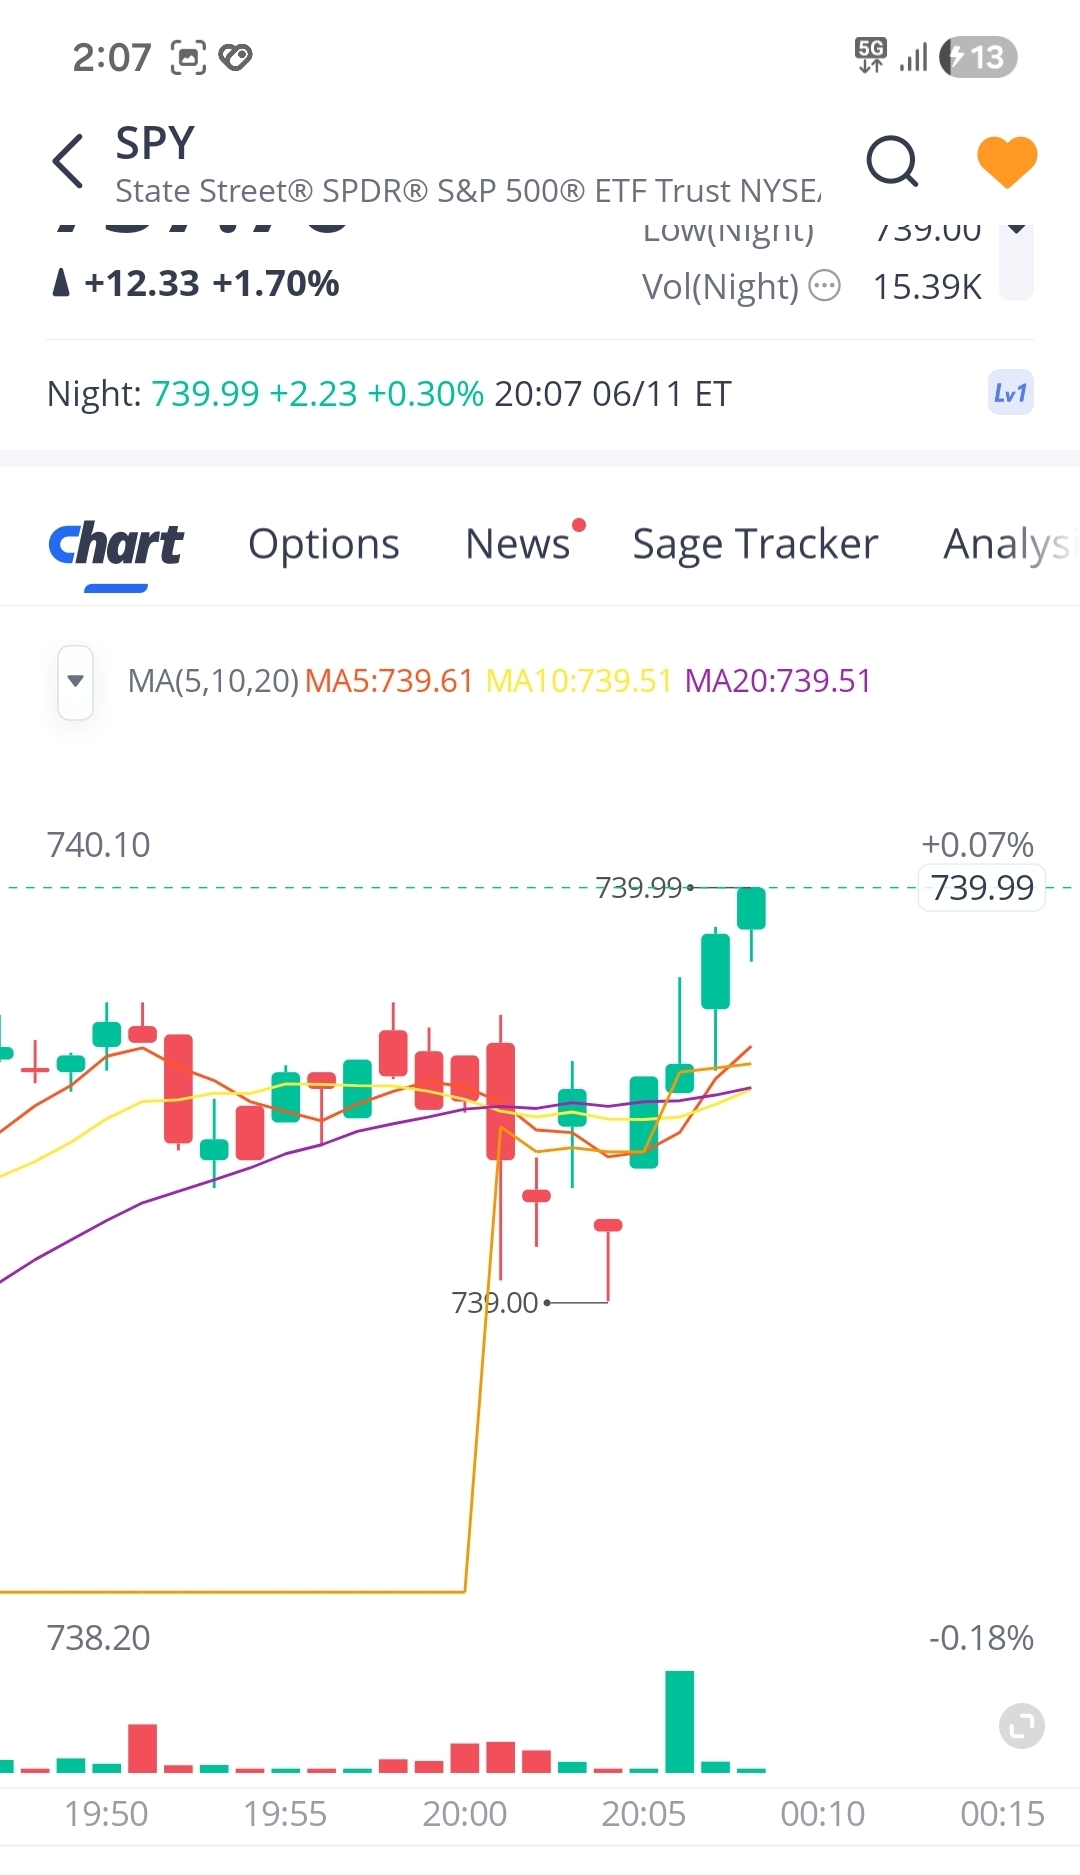Tap the +12.33 +1.70% change text
Viewport: 1080px width, 1875px height.
pyautogui.click(x=211, y=284)
